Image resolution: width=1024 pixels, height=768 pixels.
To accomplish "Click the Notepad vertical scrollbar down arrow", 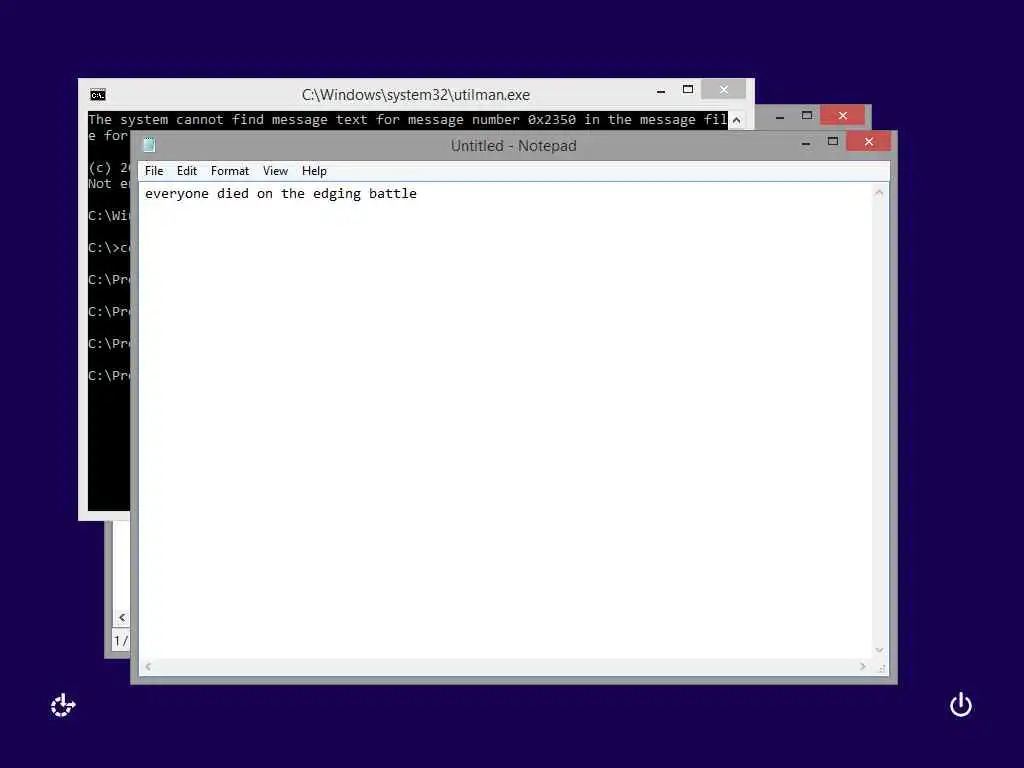I will [x=879, y=650].
